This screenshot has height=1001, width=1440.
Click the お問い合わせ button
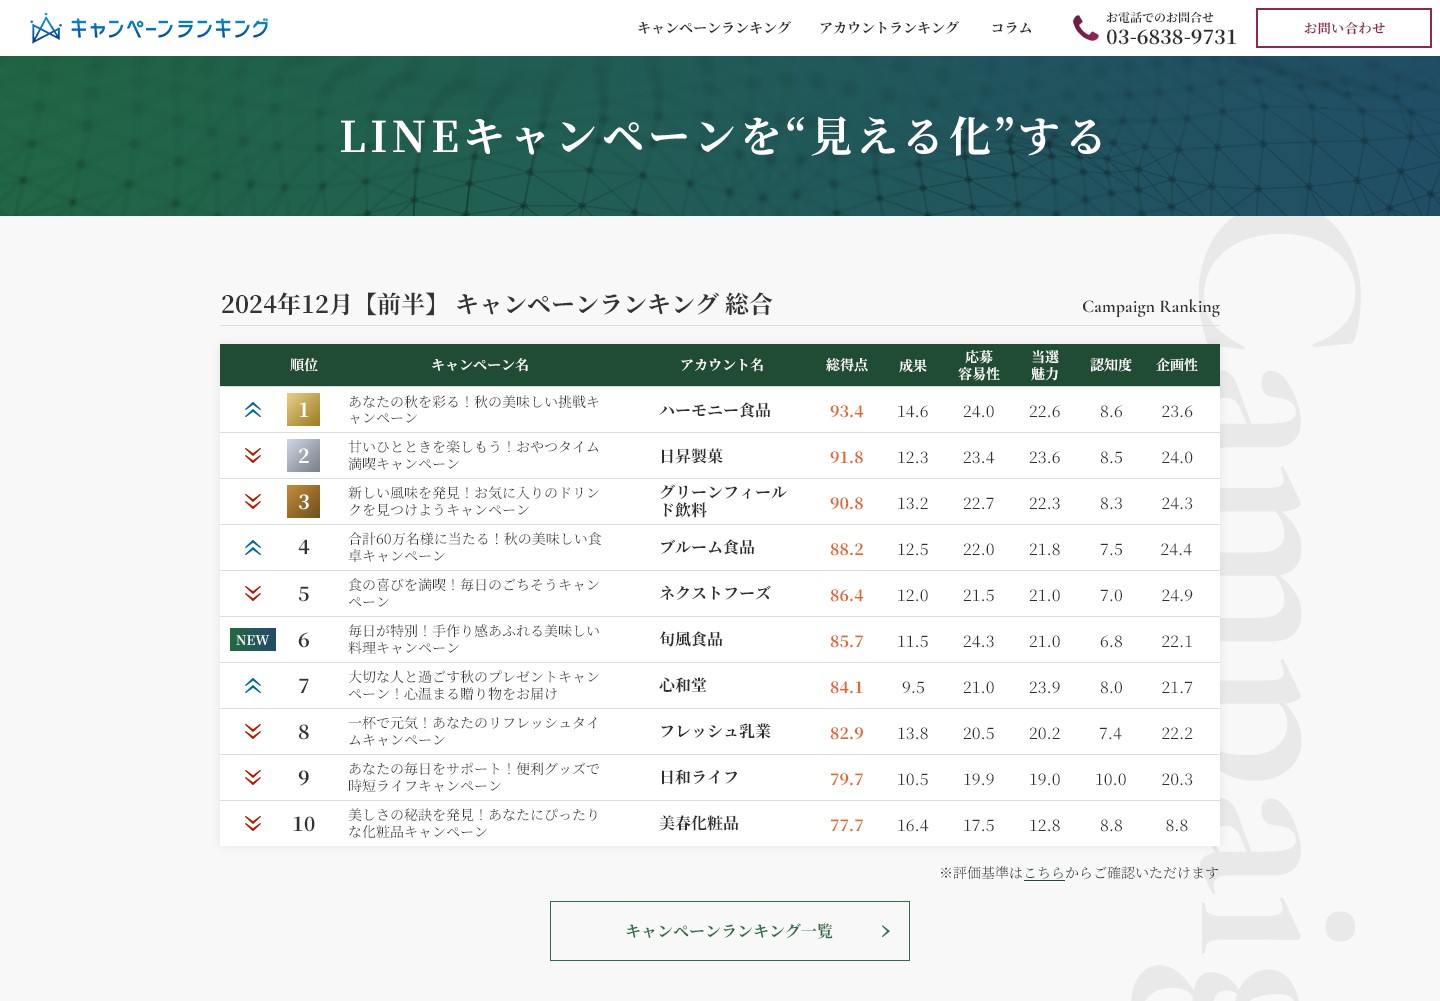pos(1344,28)
